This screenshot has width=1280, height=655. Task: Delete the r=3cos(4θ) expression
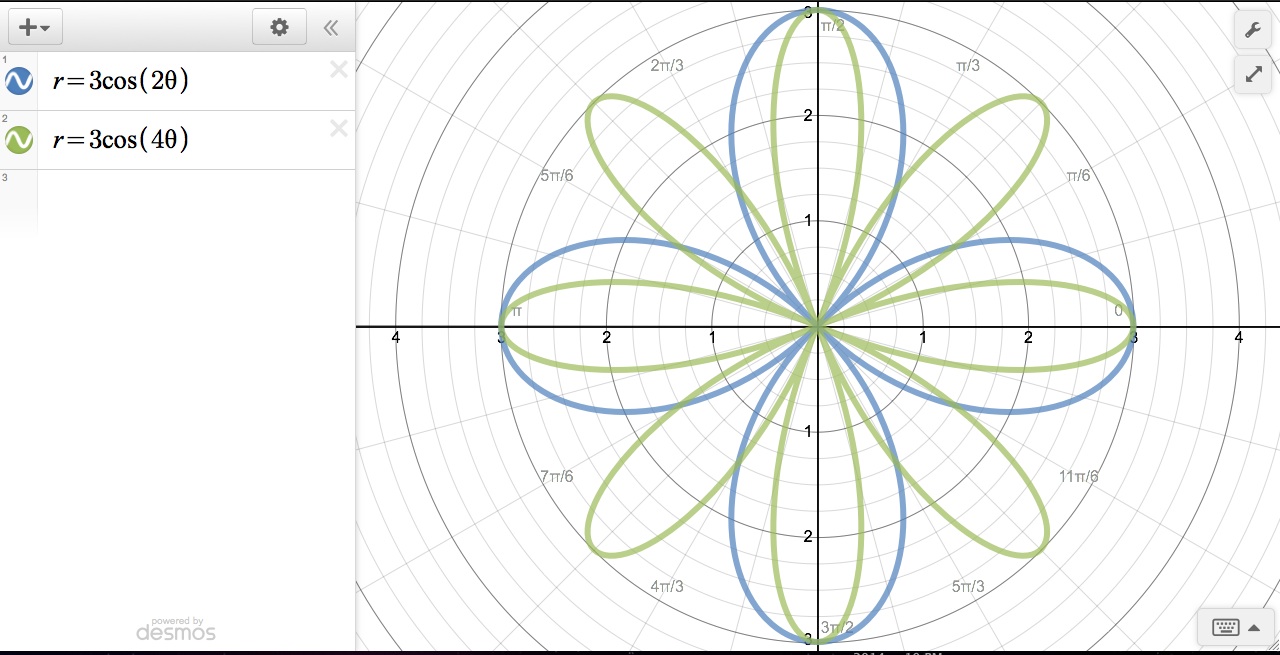339,128
